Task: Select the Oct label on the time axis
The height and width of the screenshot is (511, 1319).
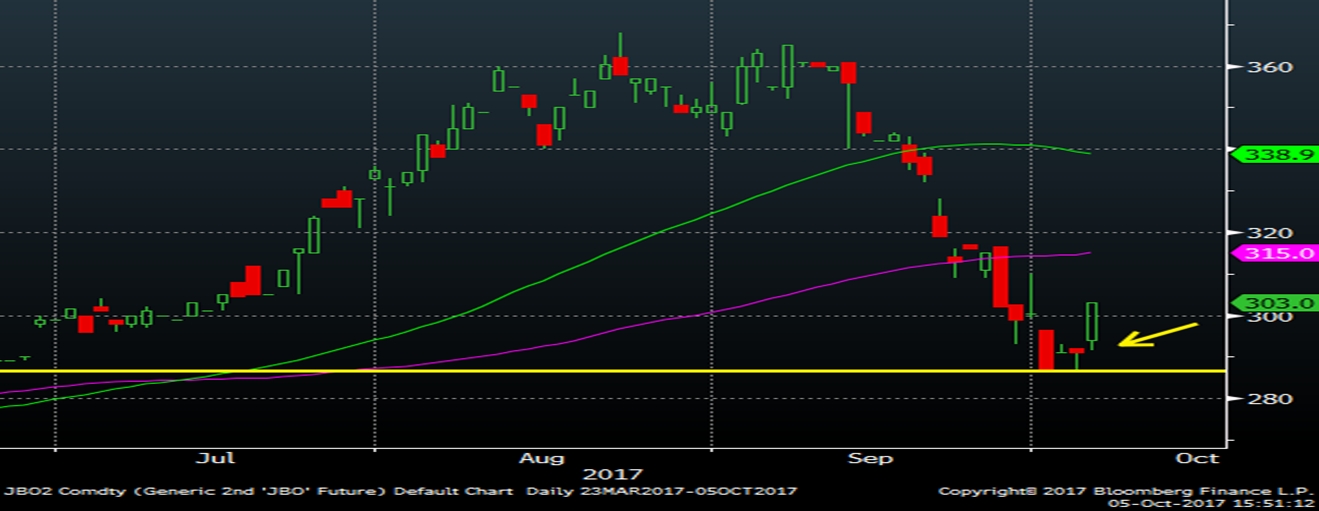Action: 1197,458
